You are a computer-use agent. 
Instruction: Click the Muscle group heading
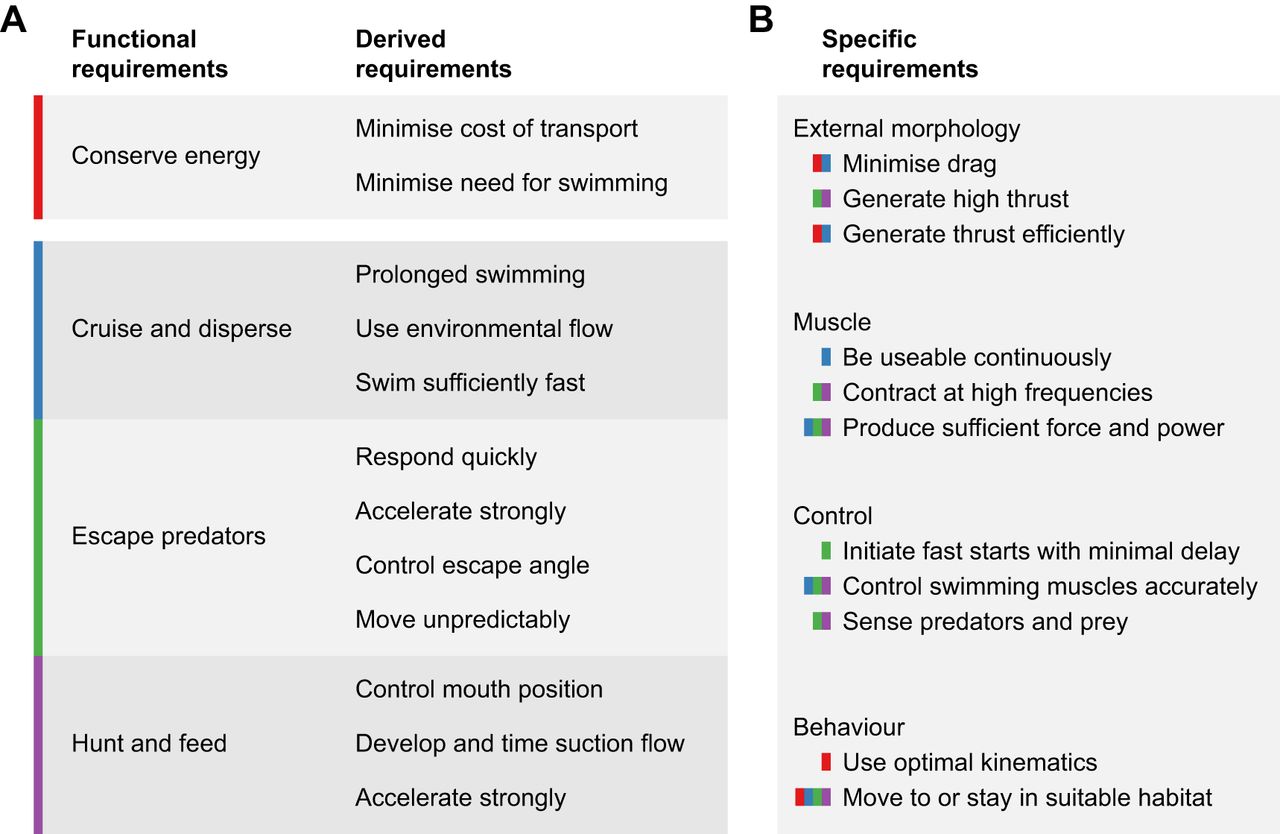832,322
